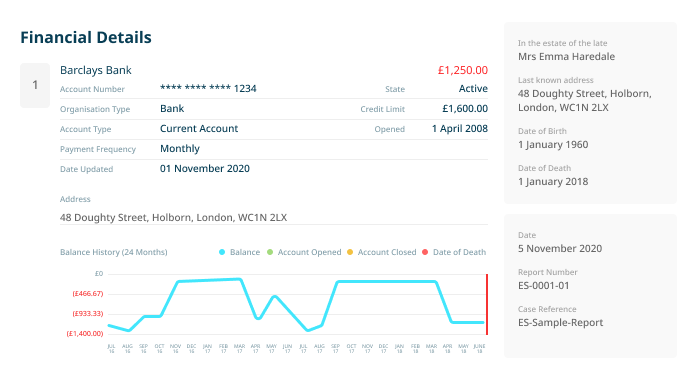This screenshot has height=380, width=700.
Task: Click the red Date of Death legend dot
Action: [x=425, y=252]
